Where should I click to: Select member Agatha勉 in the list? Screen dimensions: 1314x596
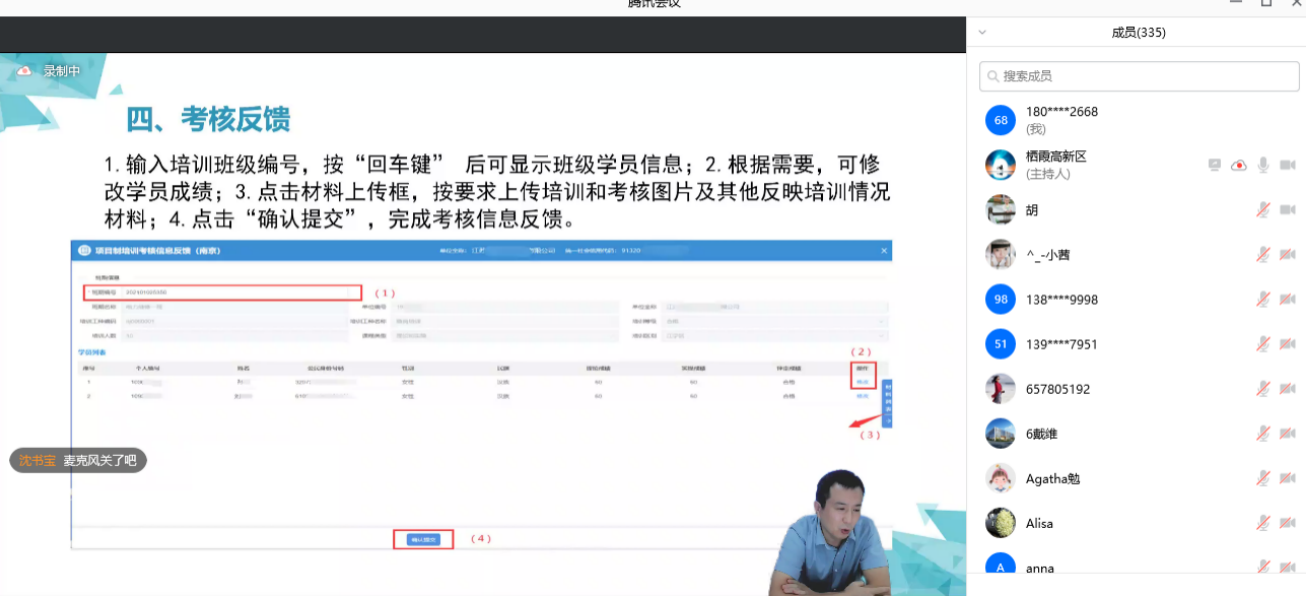1052,479
